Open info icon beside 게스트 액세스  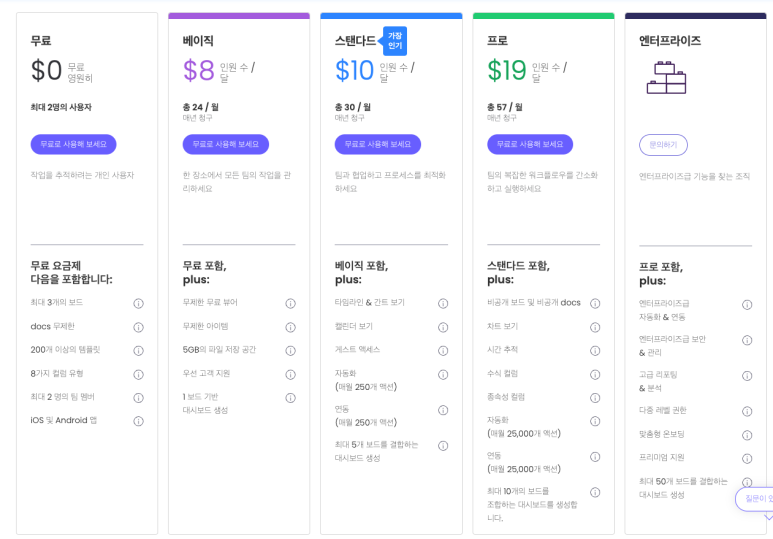pyautogui.click(x=442, y=350)
